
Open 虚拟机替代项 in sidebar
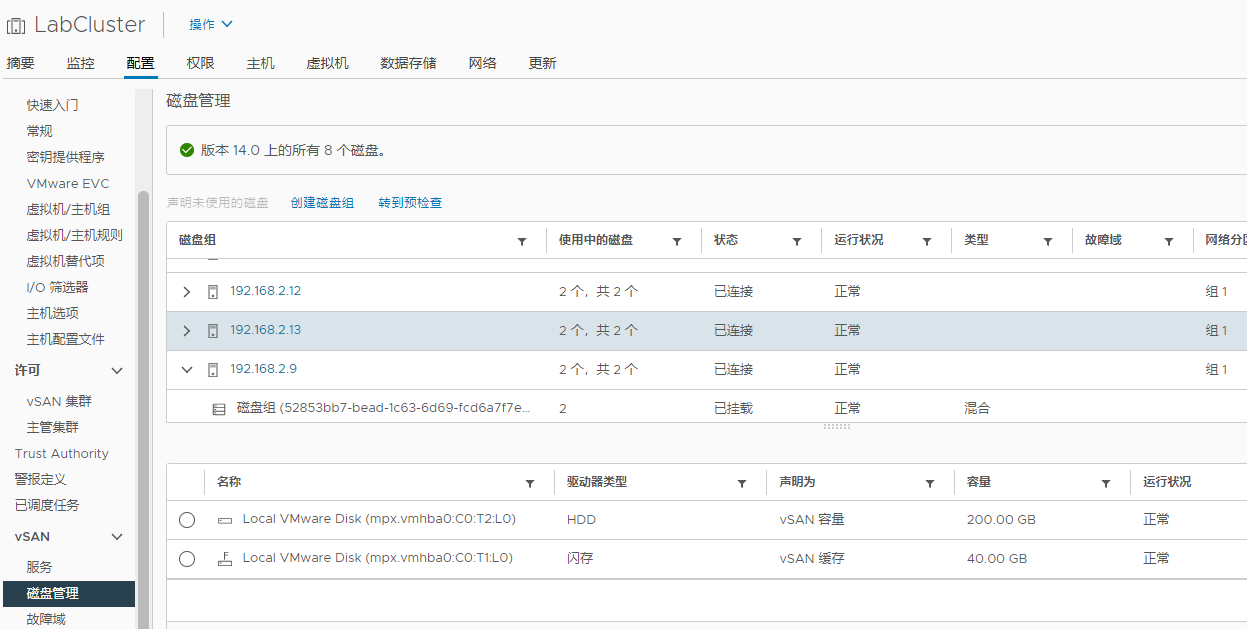[x=66, y=261]
